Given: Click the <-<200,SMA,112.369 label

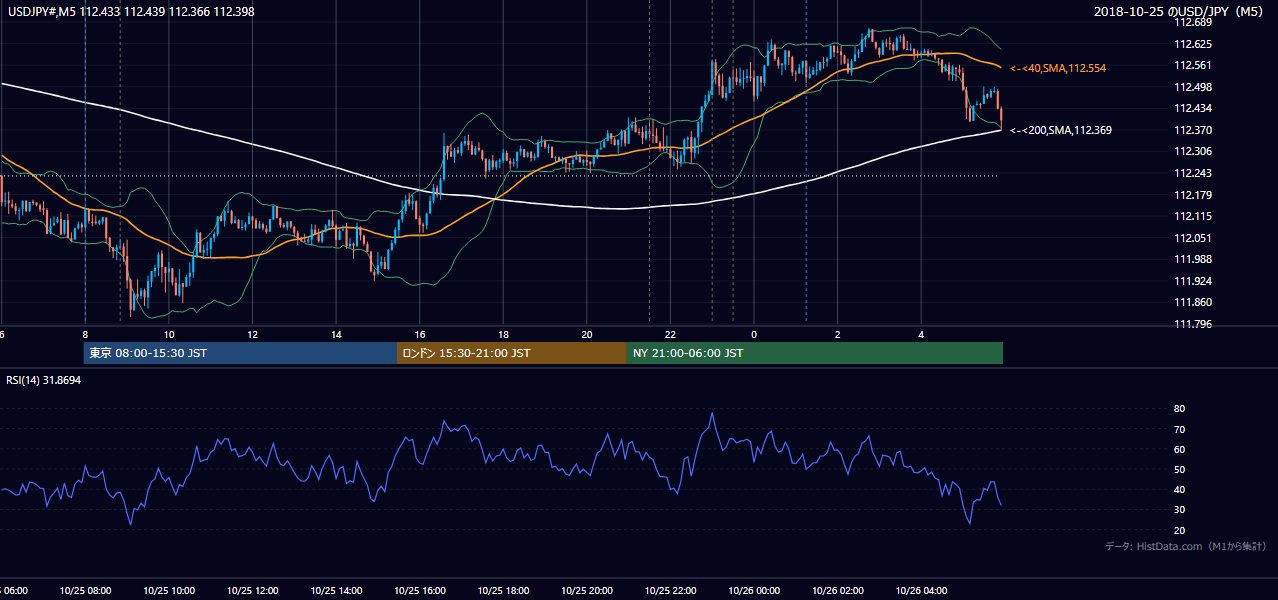Looking at the screenshot, I should (x=1062, y=130).
